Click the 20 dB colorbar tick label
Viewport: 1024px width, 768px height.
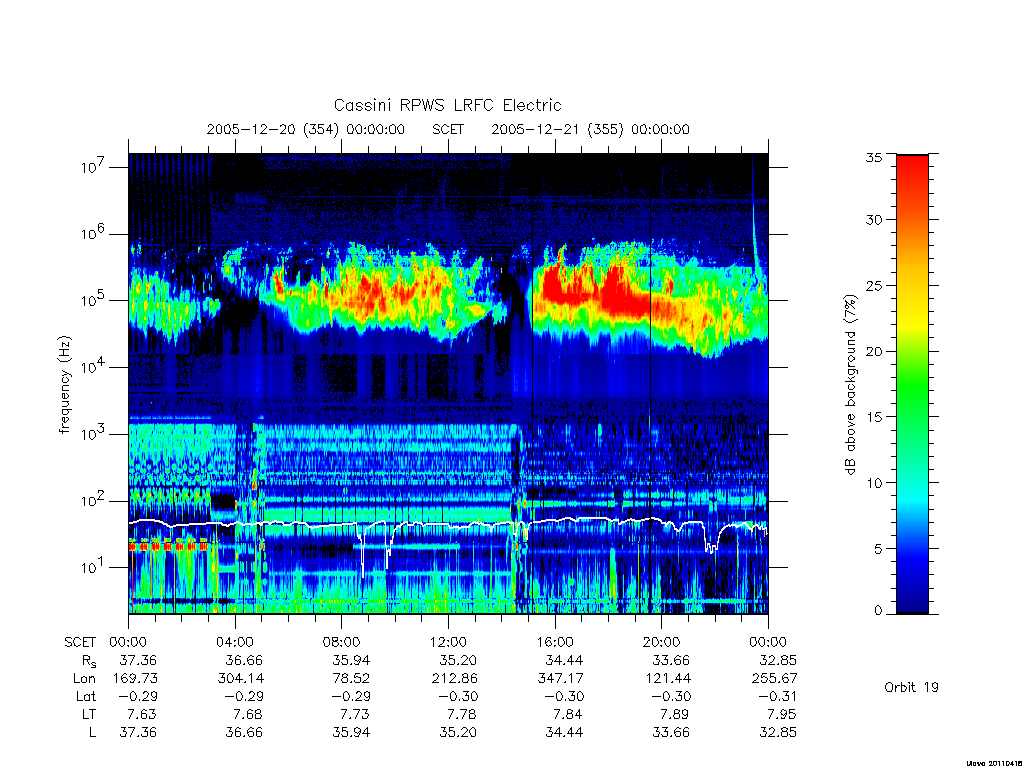873,351
